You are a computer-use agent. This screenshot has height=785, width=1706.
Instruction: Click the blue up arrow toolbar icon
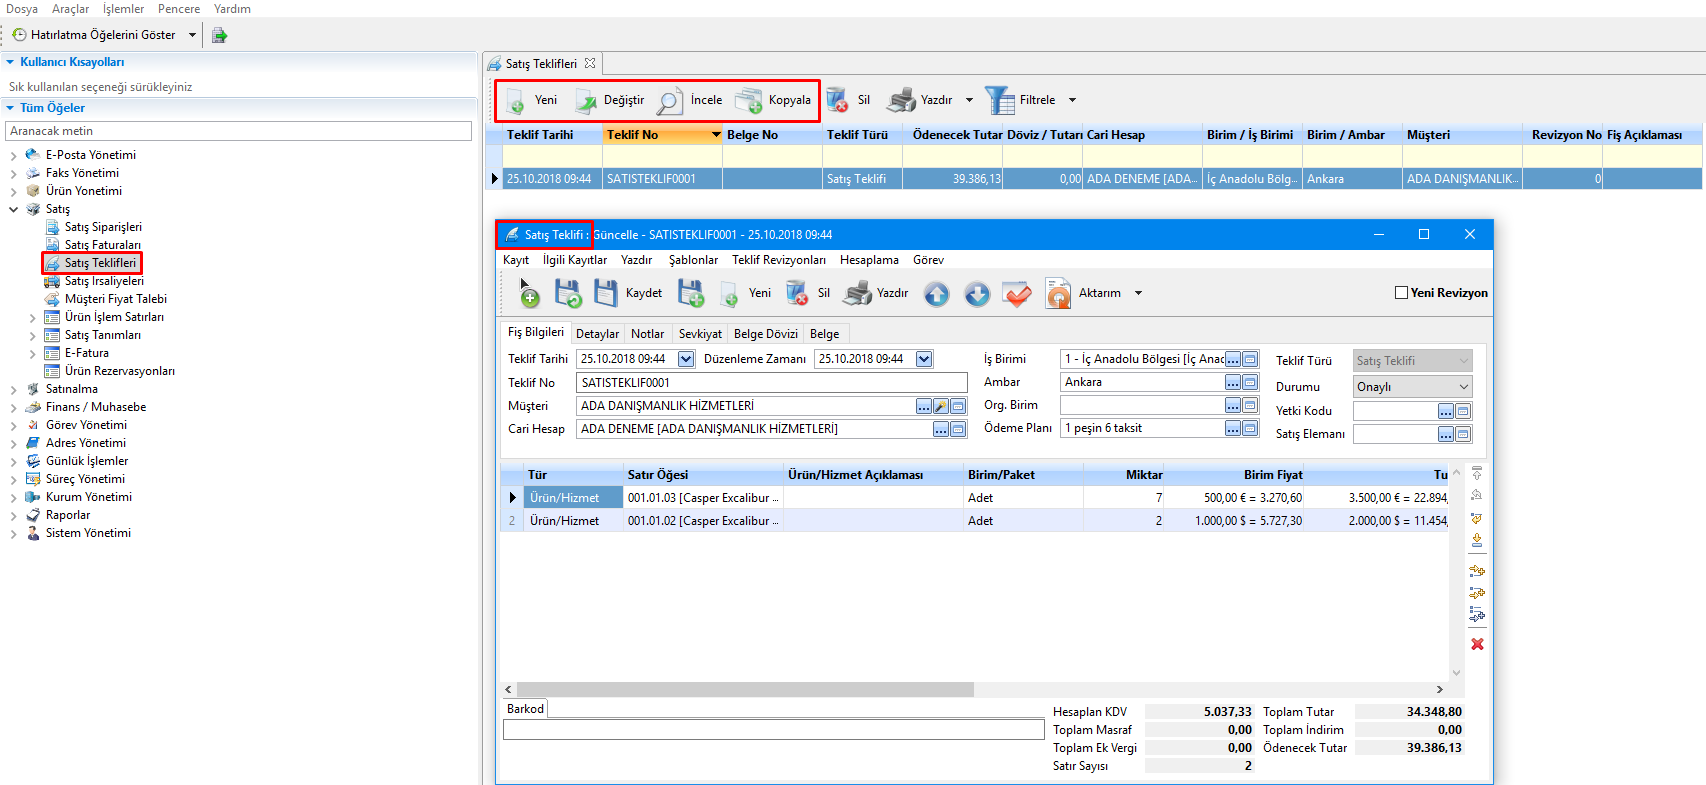coord(936,294)
